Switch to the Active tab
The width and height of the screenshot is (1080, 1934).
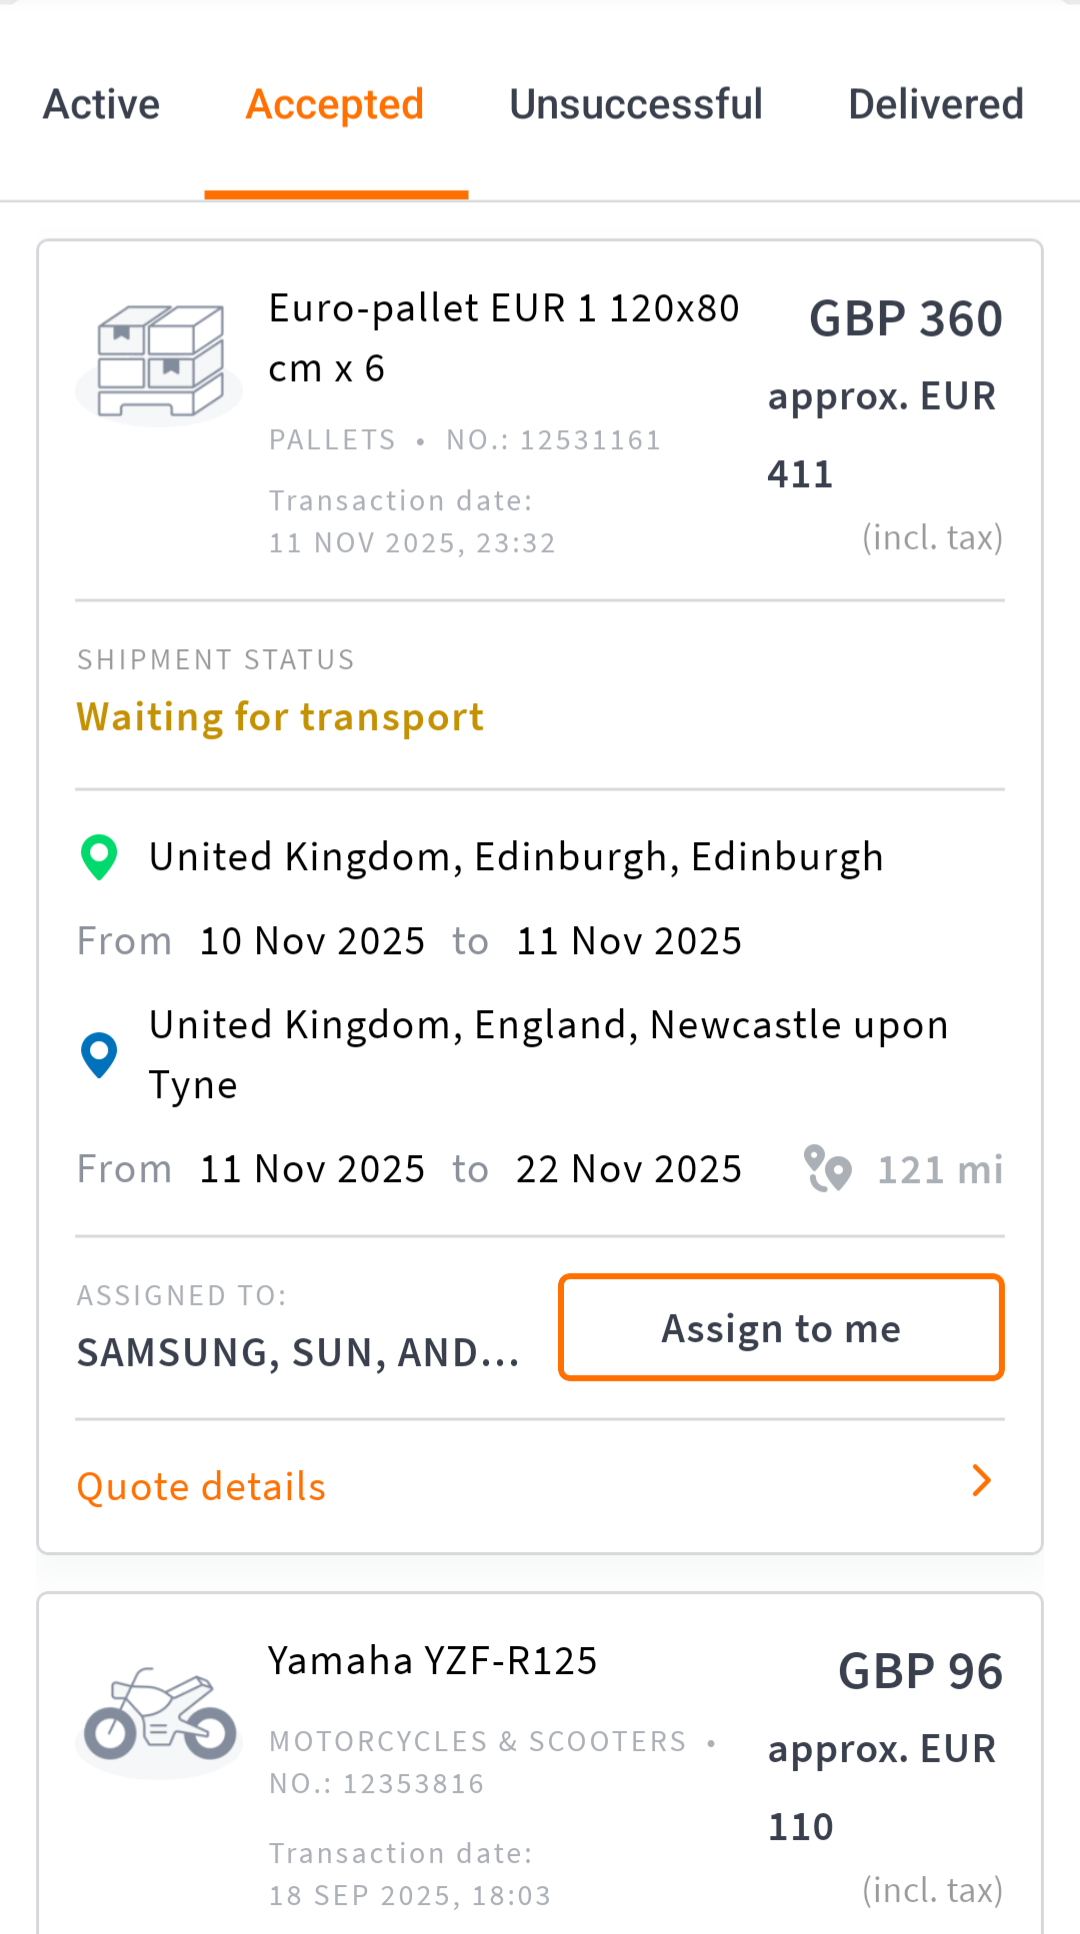[x=101, y=104]
